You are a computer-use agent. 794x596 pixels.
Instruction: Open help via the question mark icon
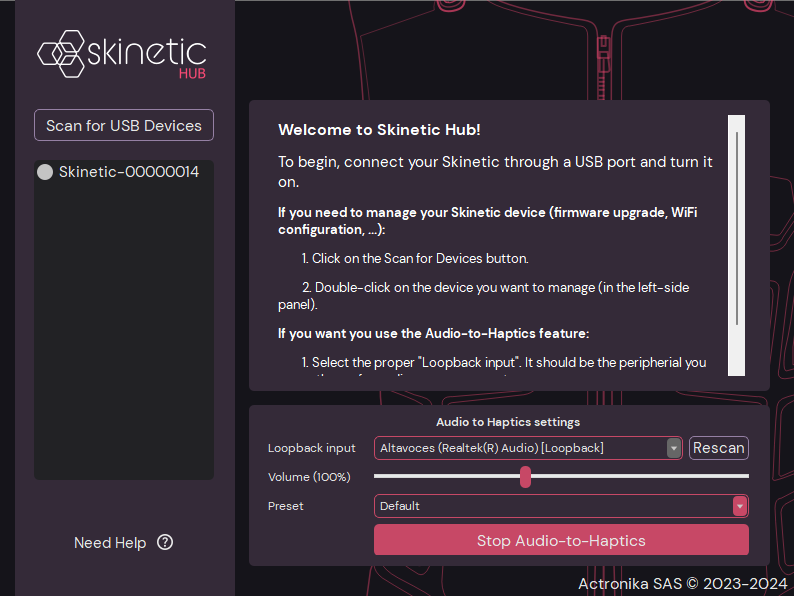(165, 542)
